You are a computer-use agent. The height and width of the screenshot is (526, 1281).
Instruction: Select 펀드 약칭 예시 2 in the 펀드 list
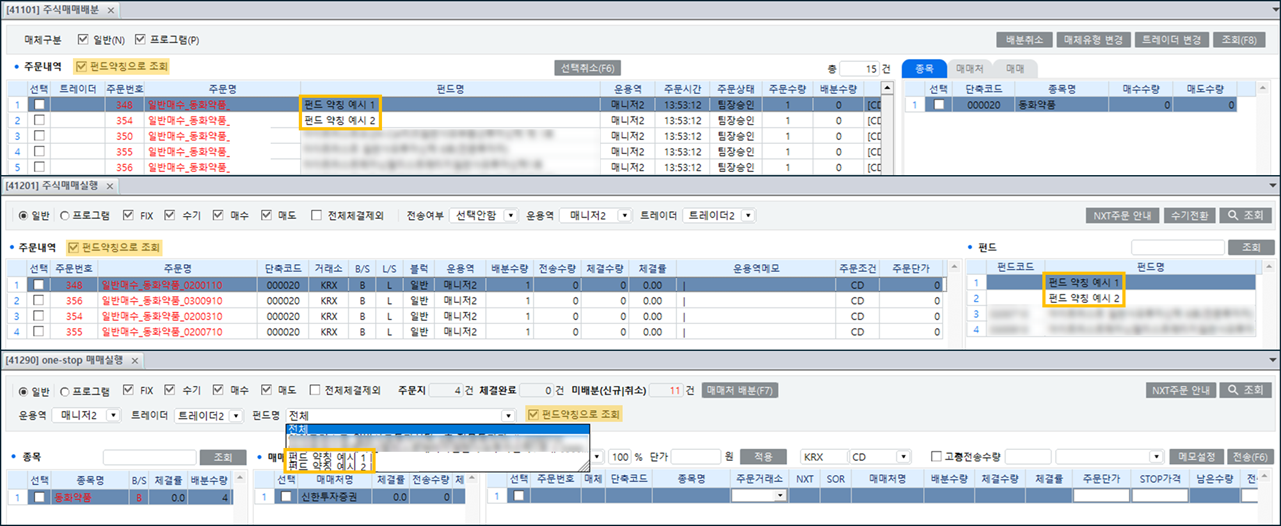(1084, 299)
